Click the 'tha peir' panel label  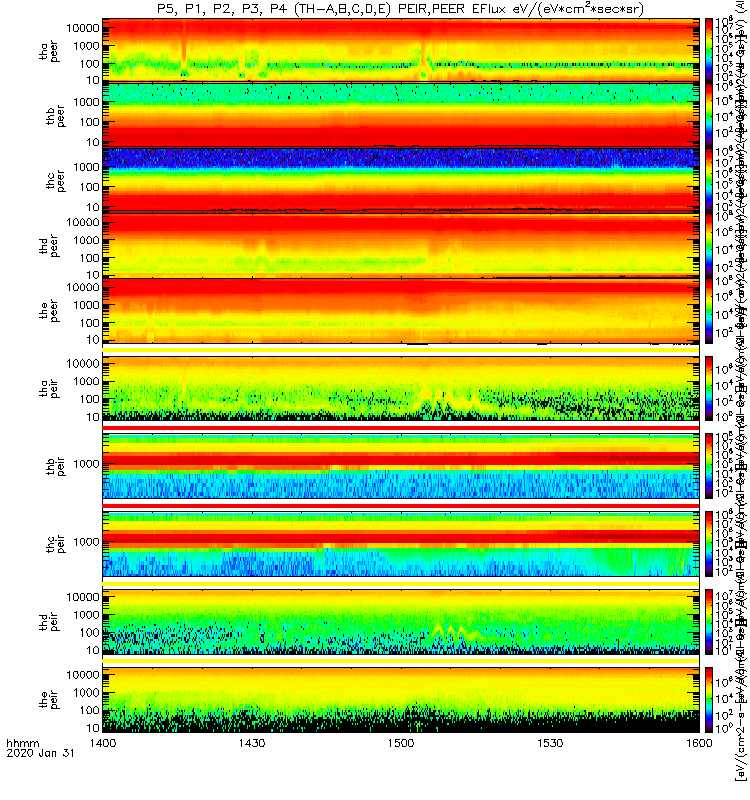coord(49,388)
